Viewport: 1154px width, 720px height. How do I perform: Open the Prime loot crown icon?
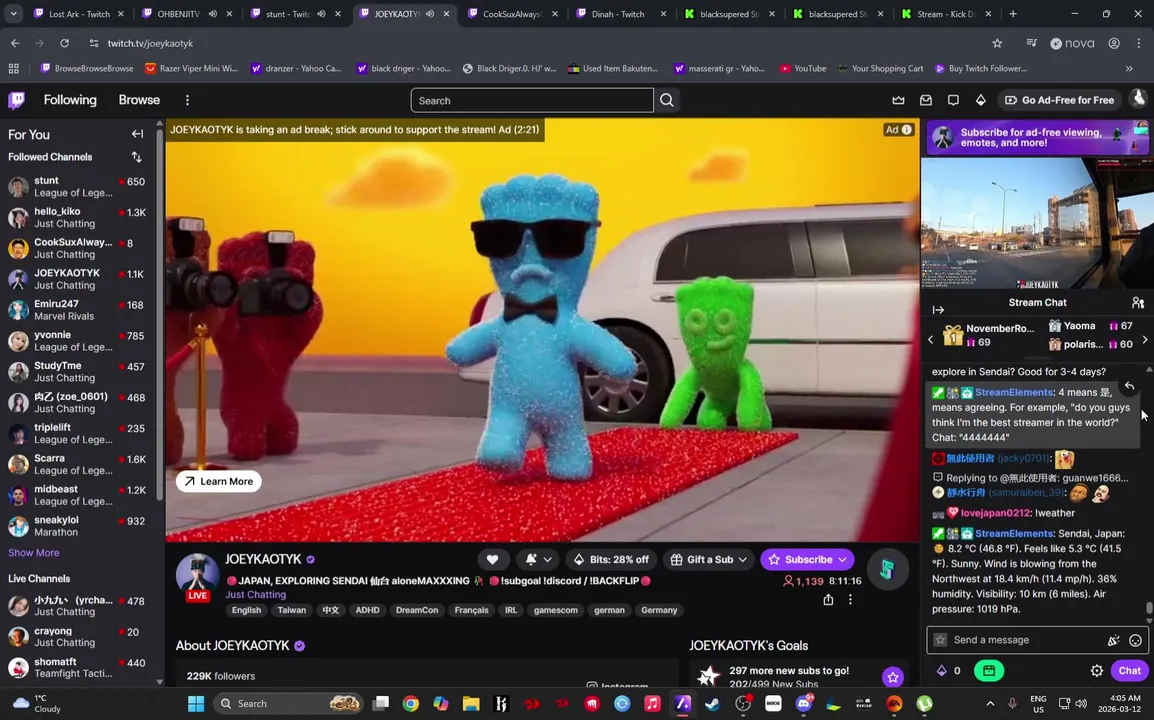click(898, 100)
